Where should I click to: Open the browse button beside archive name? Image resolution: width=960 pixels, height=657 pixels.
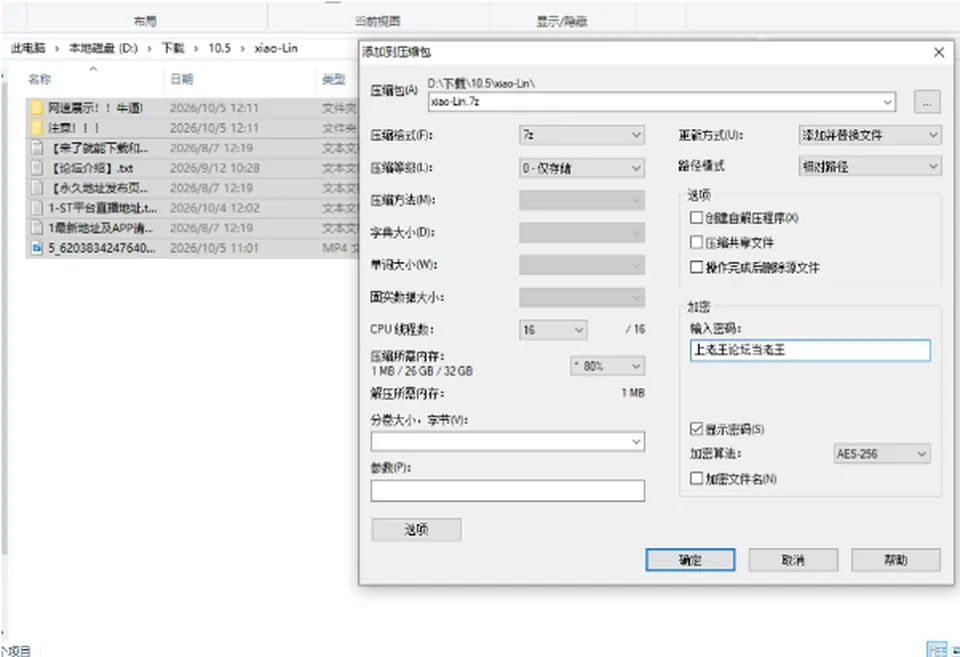926,102
